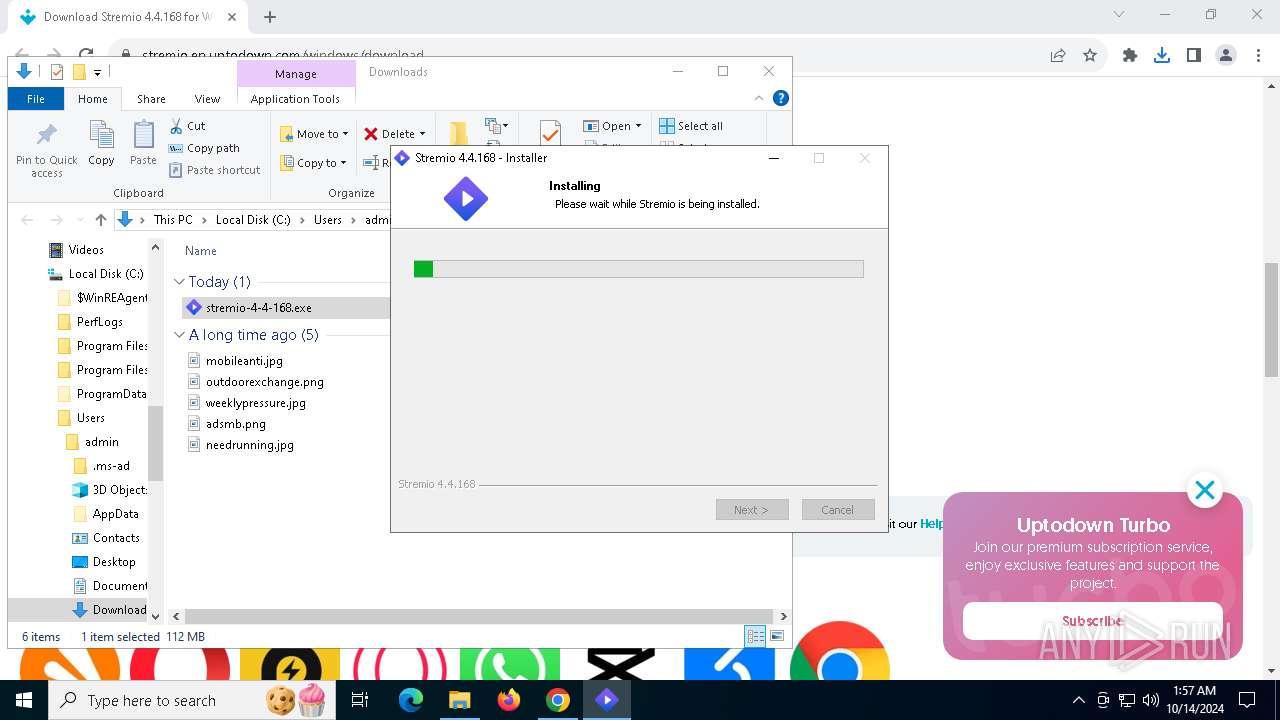Click the Name column header
Image resolution: width=1280 pixels, height=720 pixels.
tap(201, 251)
